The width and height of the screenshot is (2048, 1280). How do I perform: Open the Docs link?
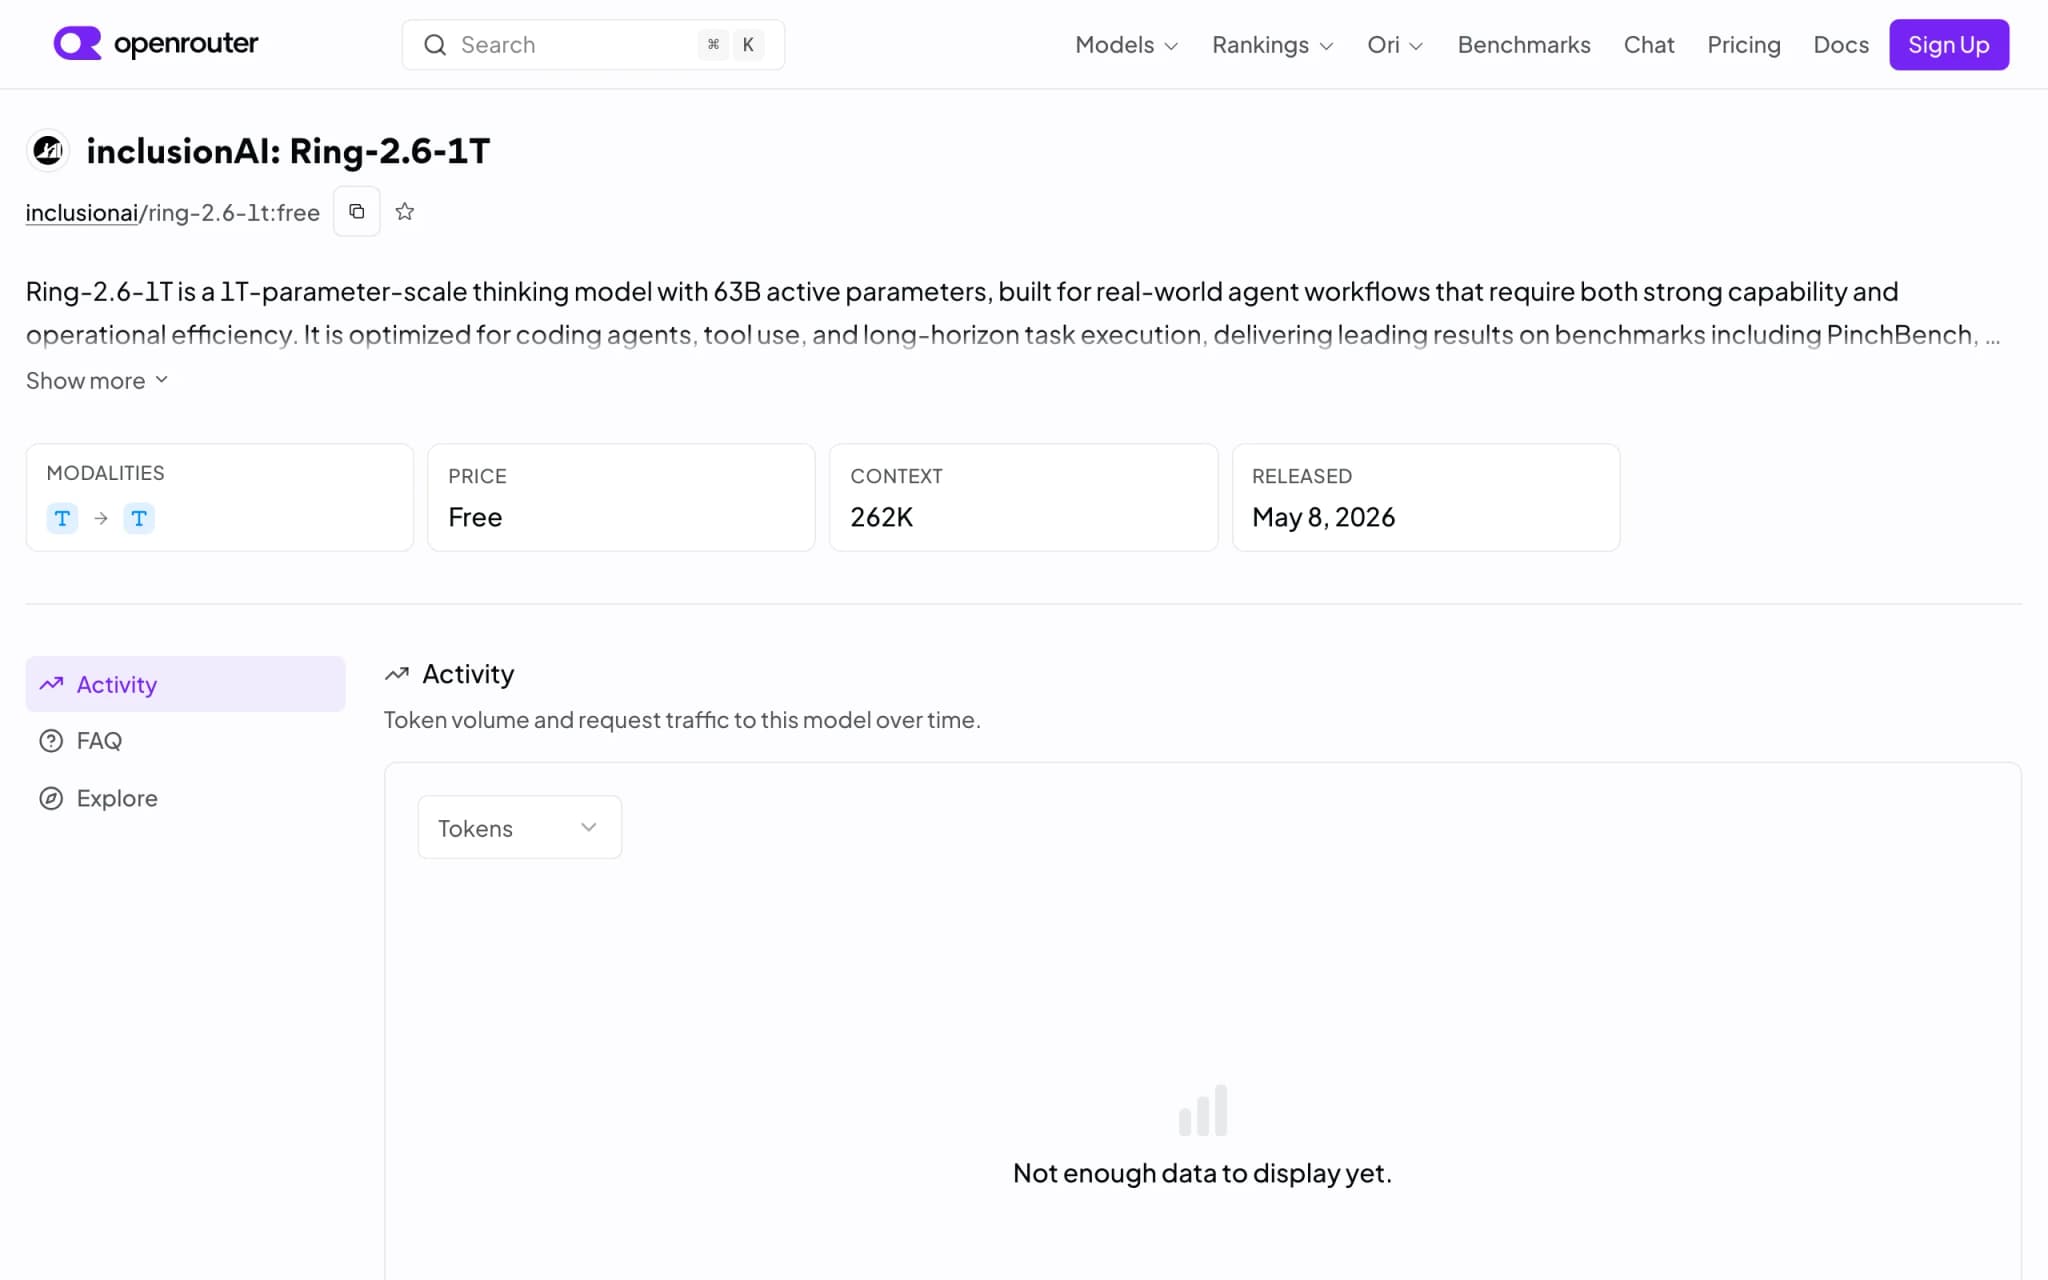[x=1841, y=45]
